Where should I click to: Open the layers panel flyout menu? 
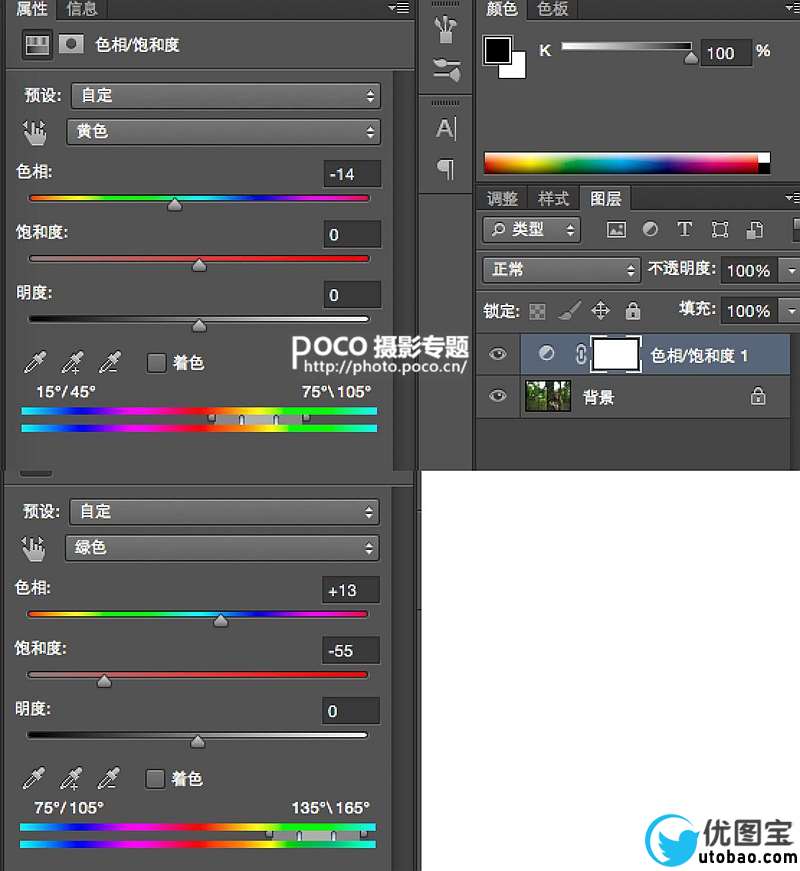coord(793,197)
